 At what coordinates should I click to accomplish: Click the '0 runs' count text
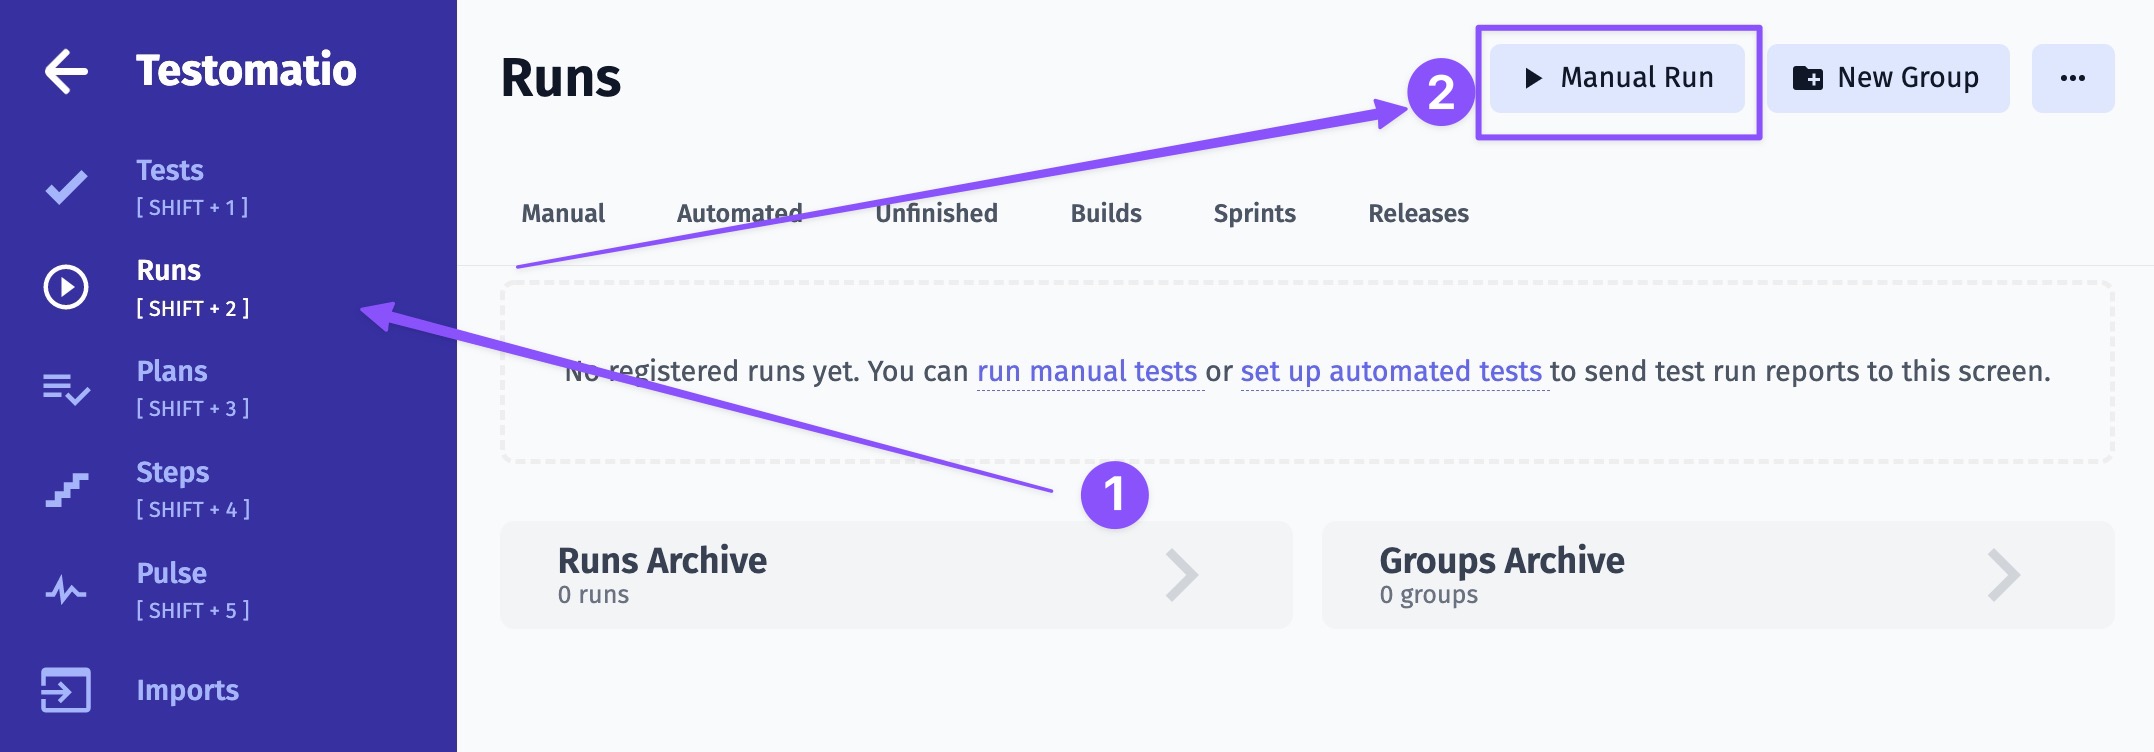593,595
